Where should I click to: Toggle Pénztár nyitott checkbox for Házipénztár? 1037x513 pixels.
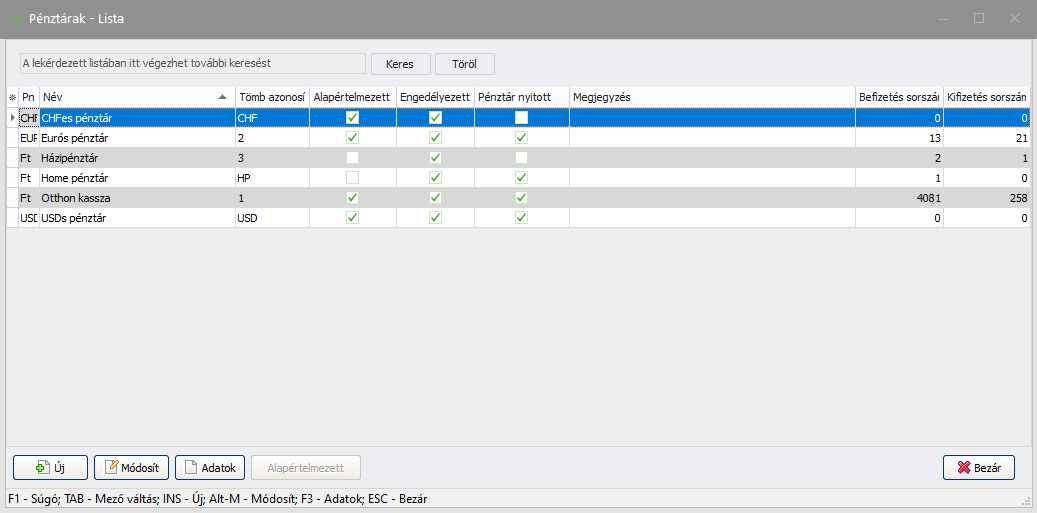coord(521,158)
